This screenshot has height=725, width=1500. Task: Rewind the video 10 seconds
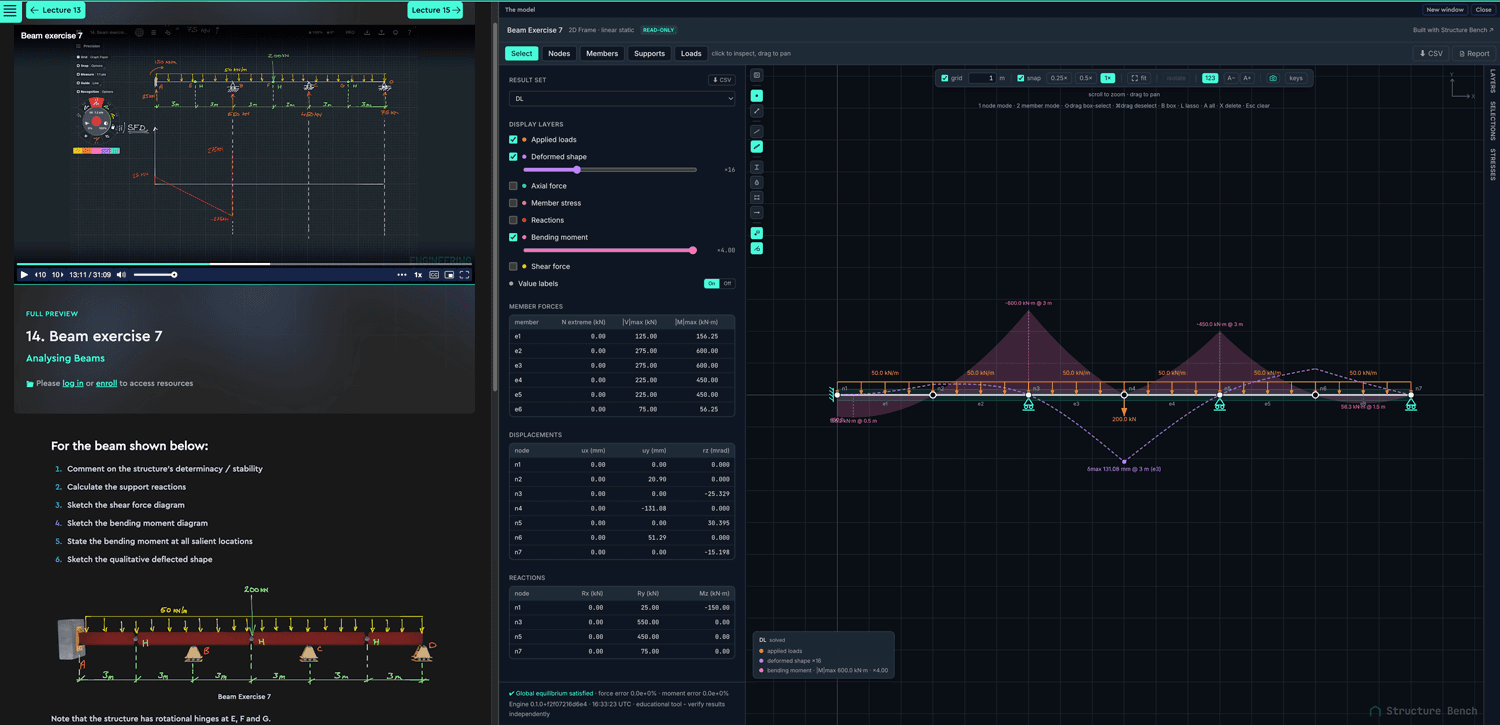(41, 275)
